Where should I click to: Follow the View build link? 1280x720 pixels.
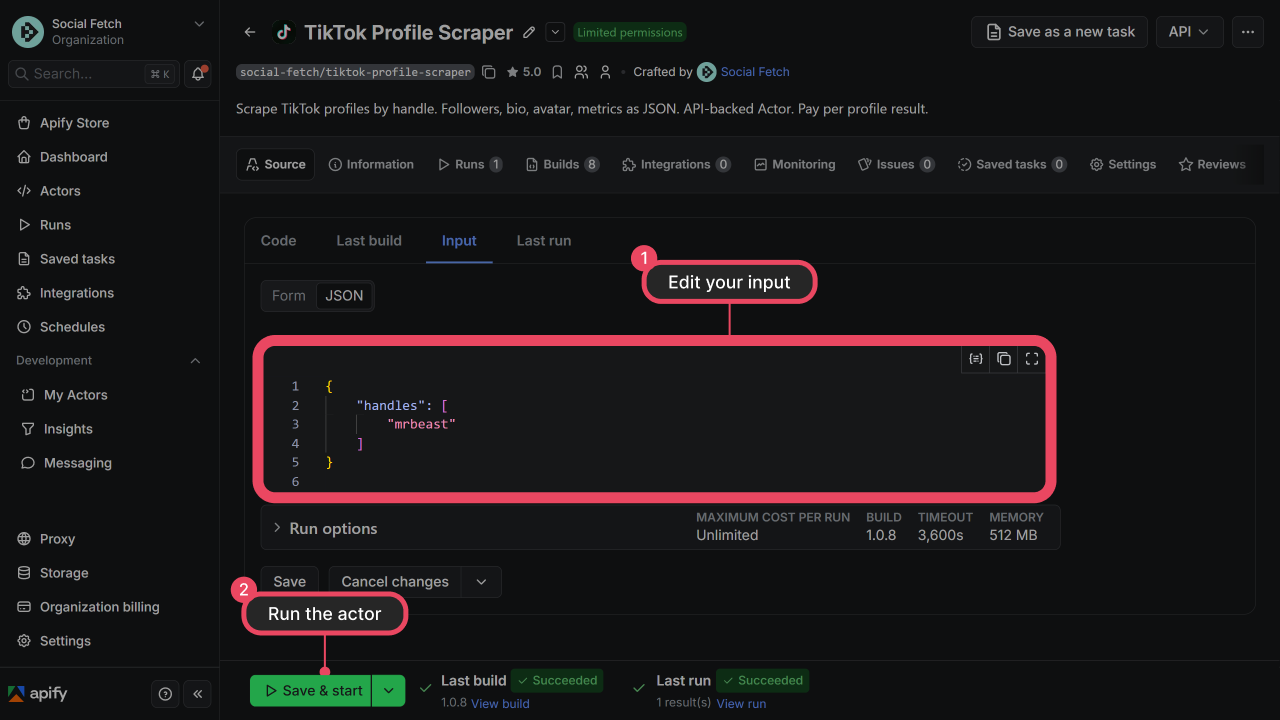pos(500,704)
